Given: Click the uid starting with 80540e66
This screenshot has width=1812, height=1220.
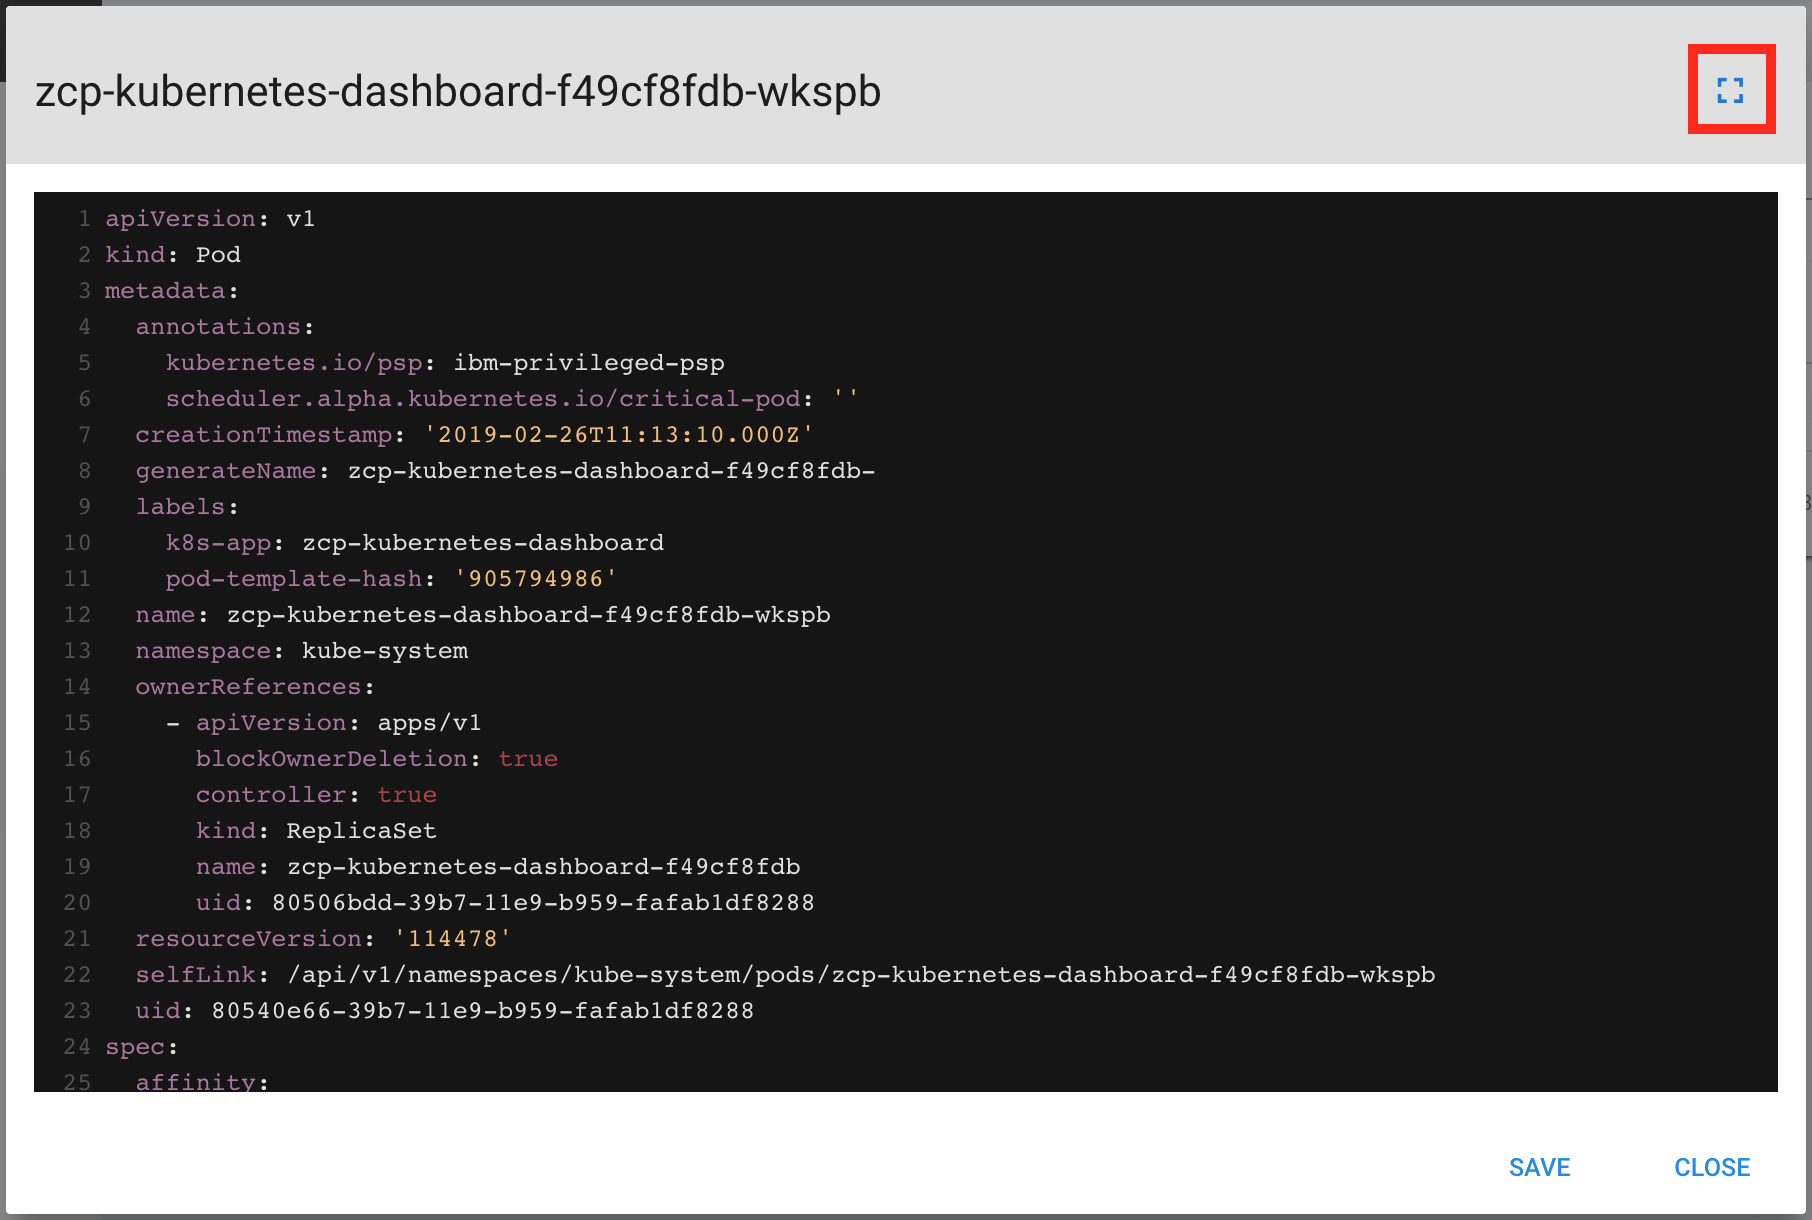Looking at the screenshot, I should click(x=483, y=1010).
